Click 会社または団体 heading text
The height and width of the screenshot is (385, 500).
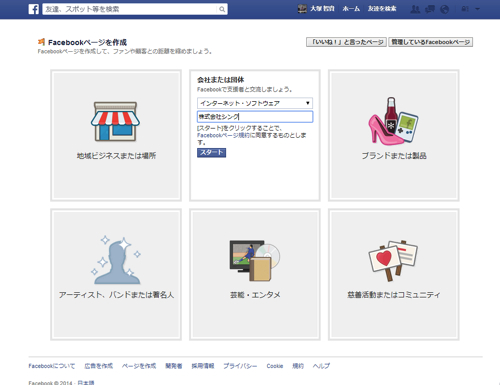click(x=220, y=80)
